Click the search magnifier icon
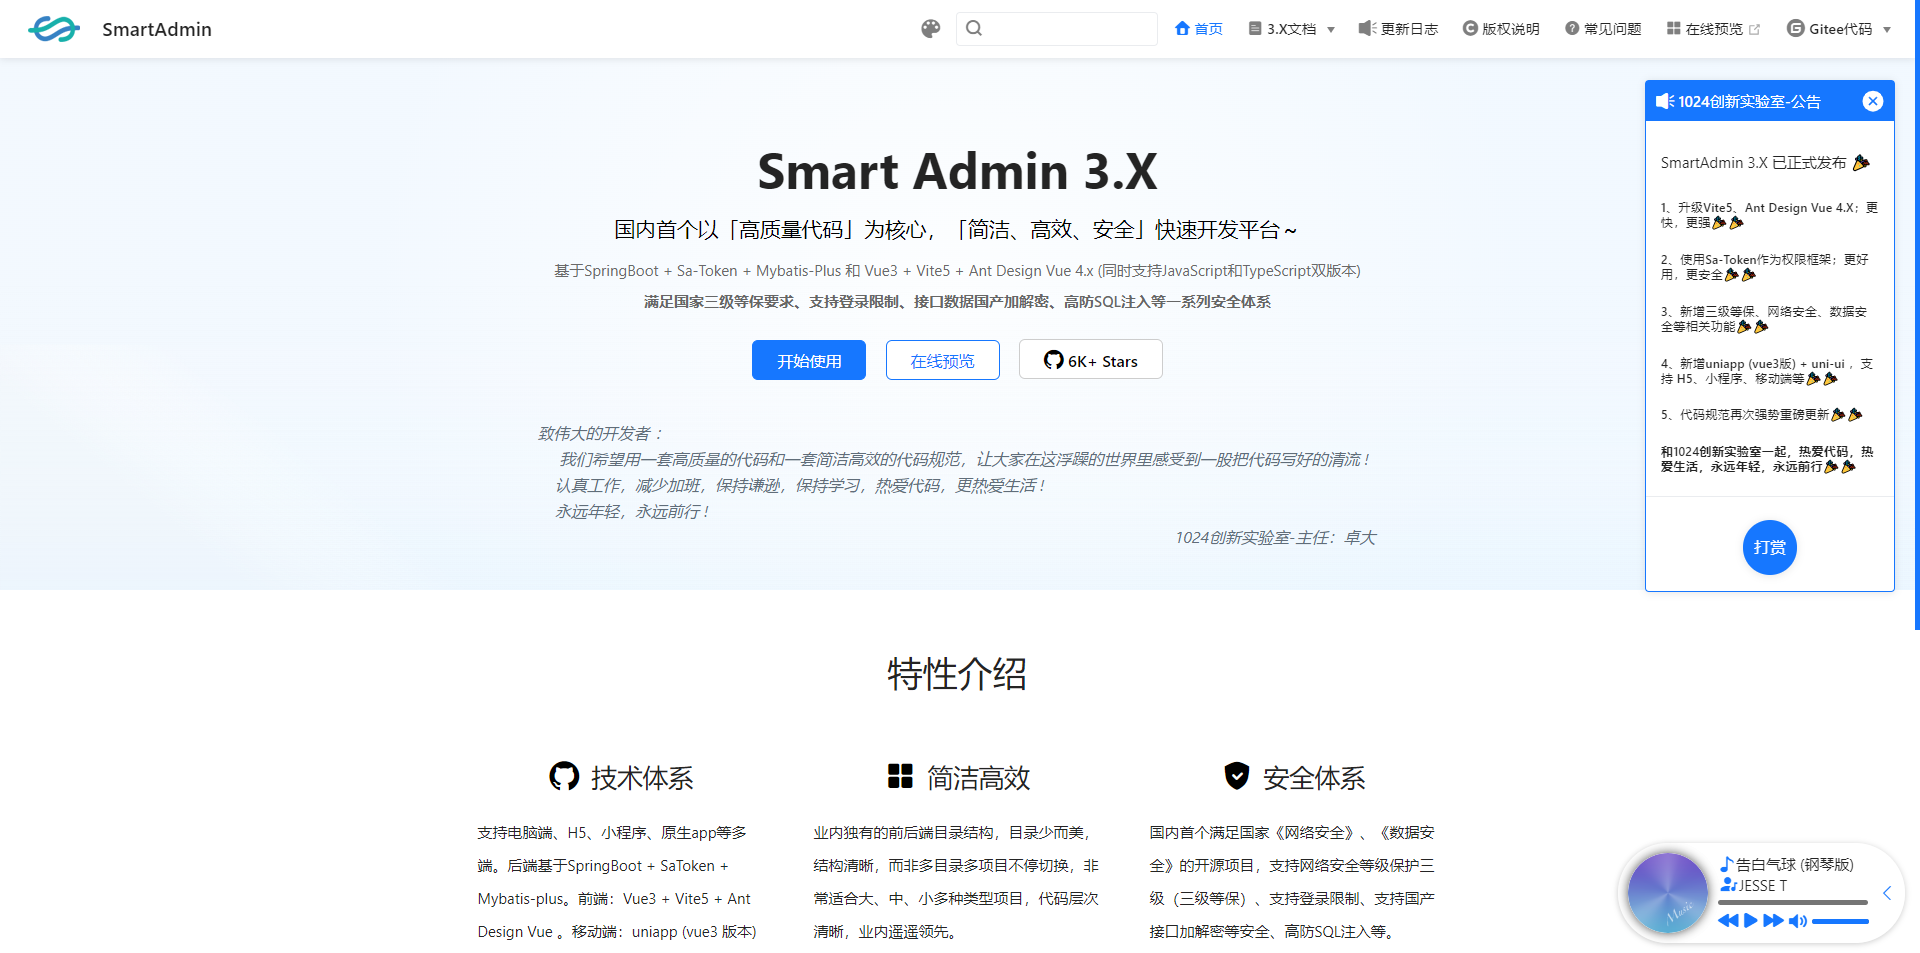This screenshot has width=1920, height=953. coord(974,28)
